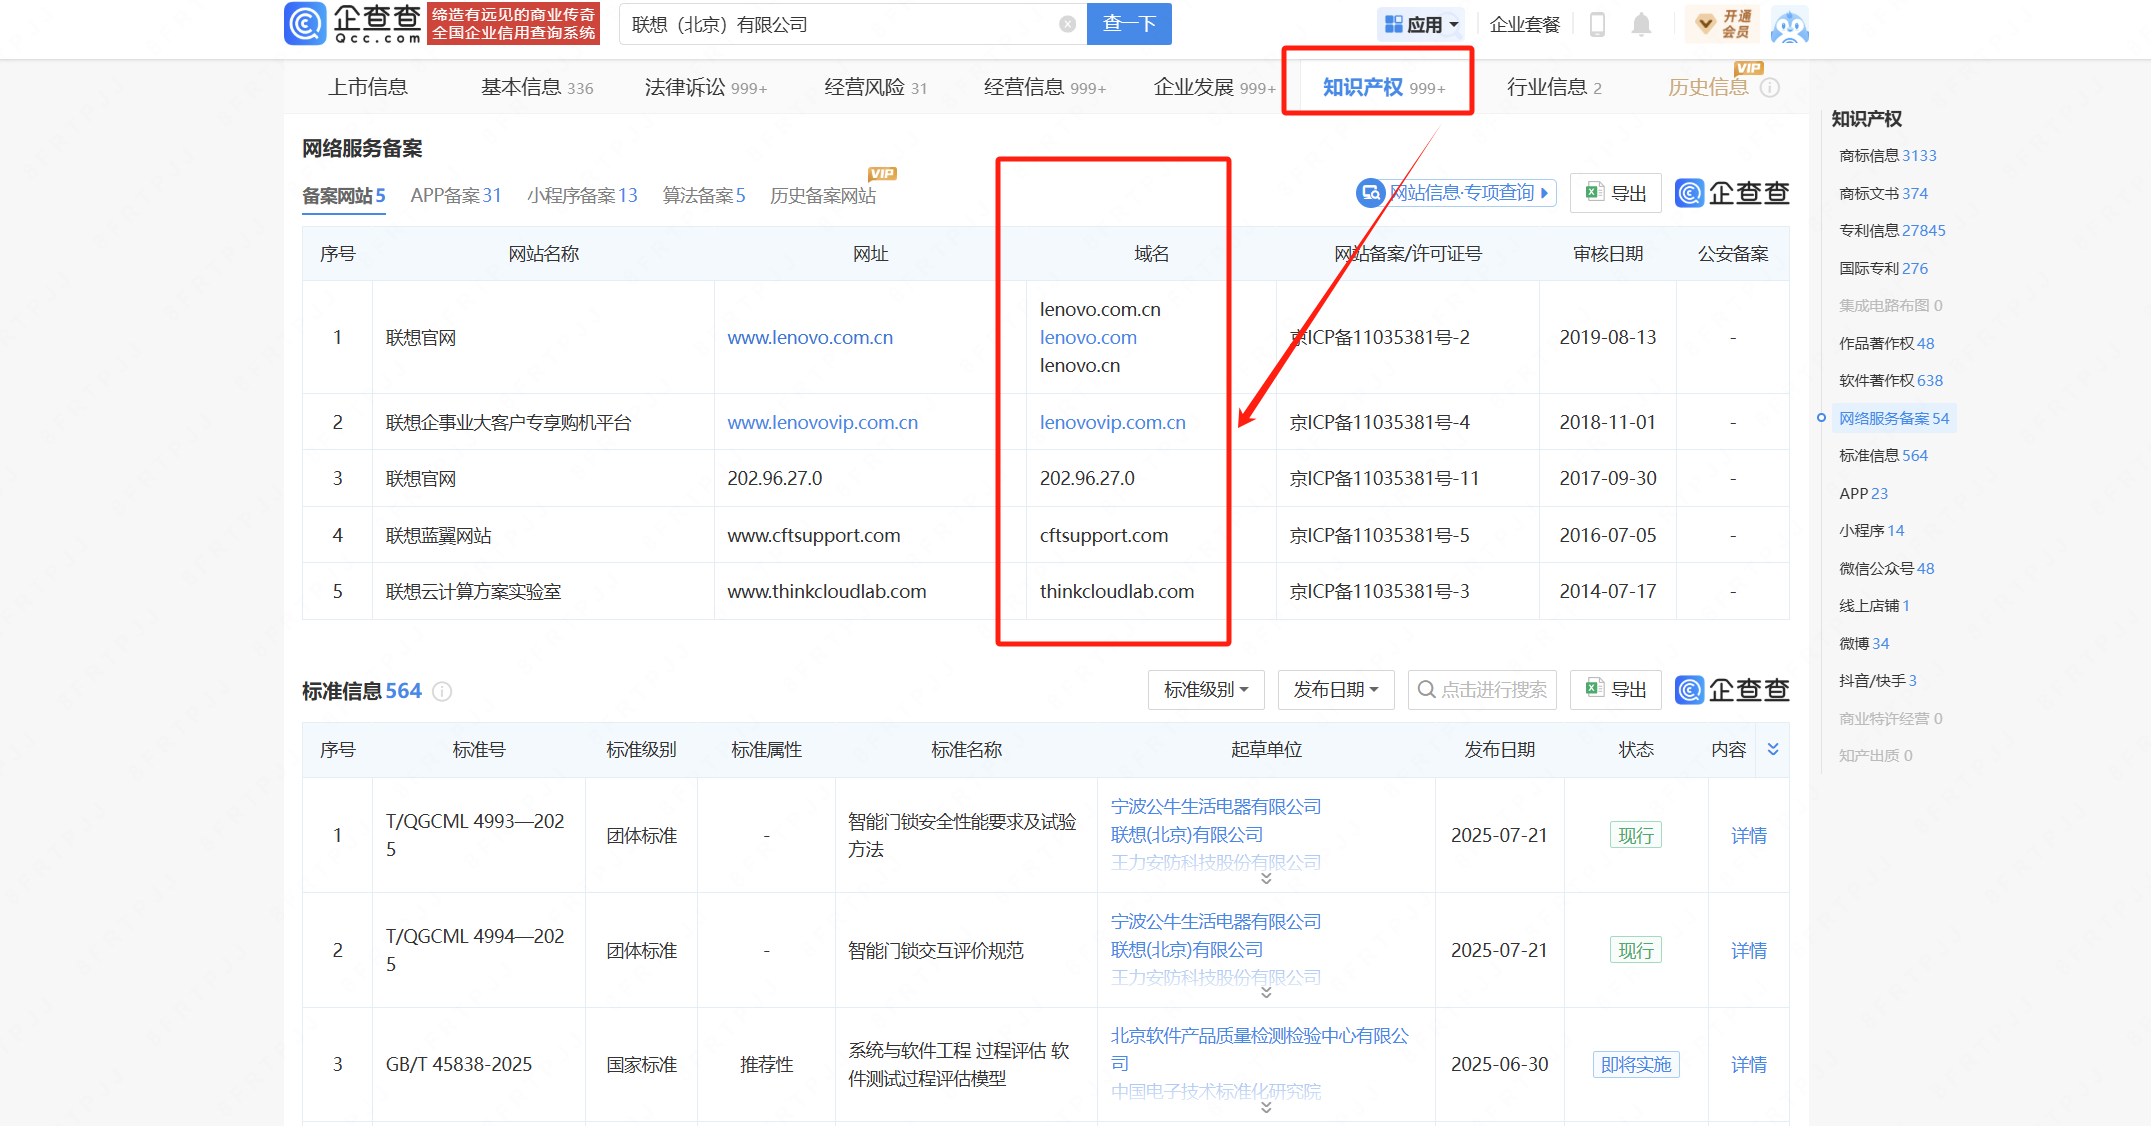Switch to the 企业发展 tab
The height and width of the screenshot is (1126, 2151).
pyautogui.click(x=1214, y=87)
